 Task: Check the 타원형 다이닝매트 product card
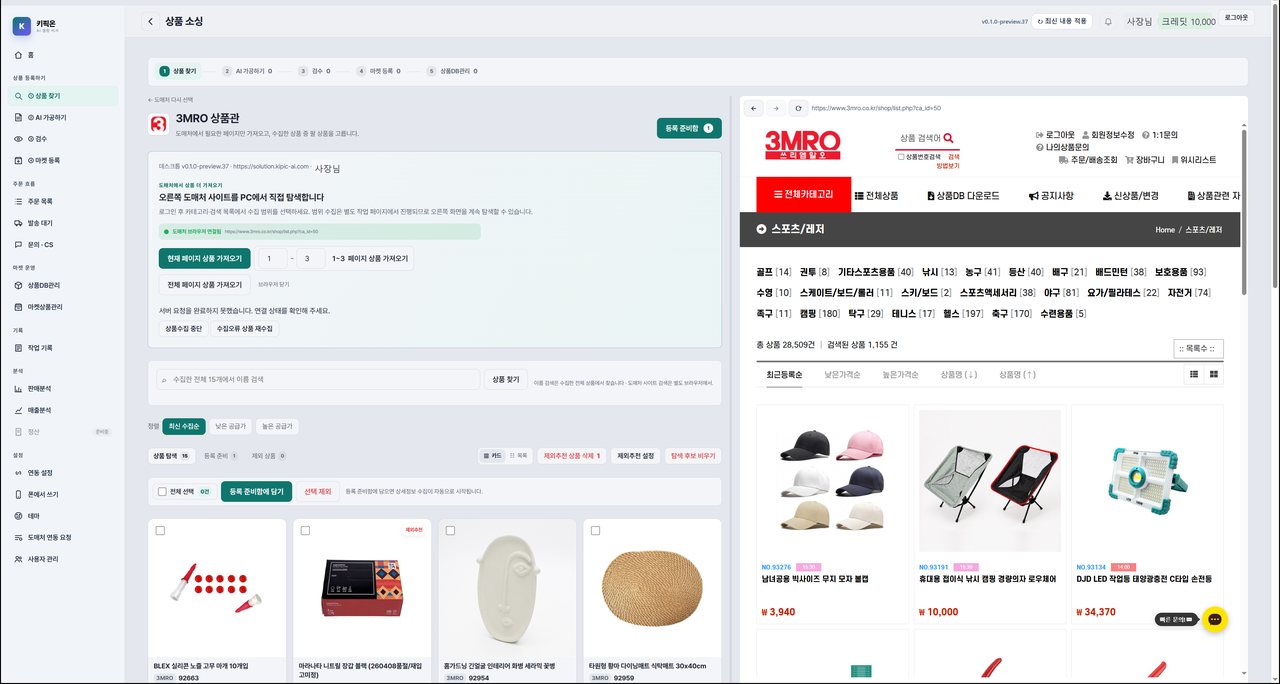(x=595, y=531)
